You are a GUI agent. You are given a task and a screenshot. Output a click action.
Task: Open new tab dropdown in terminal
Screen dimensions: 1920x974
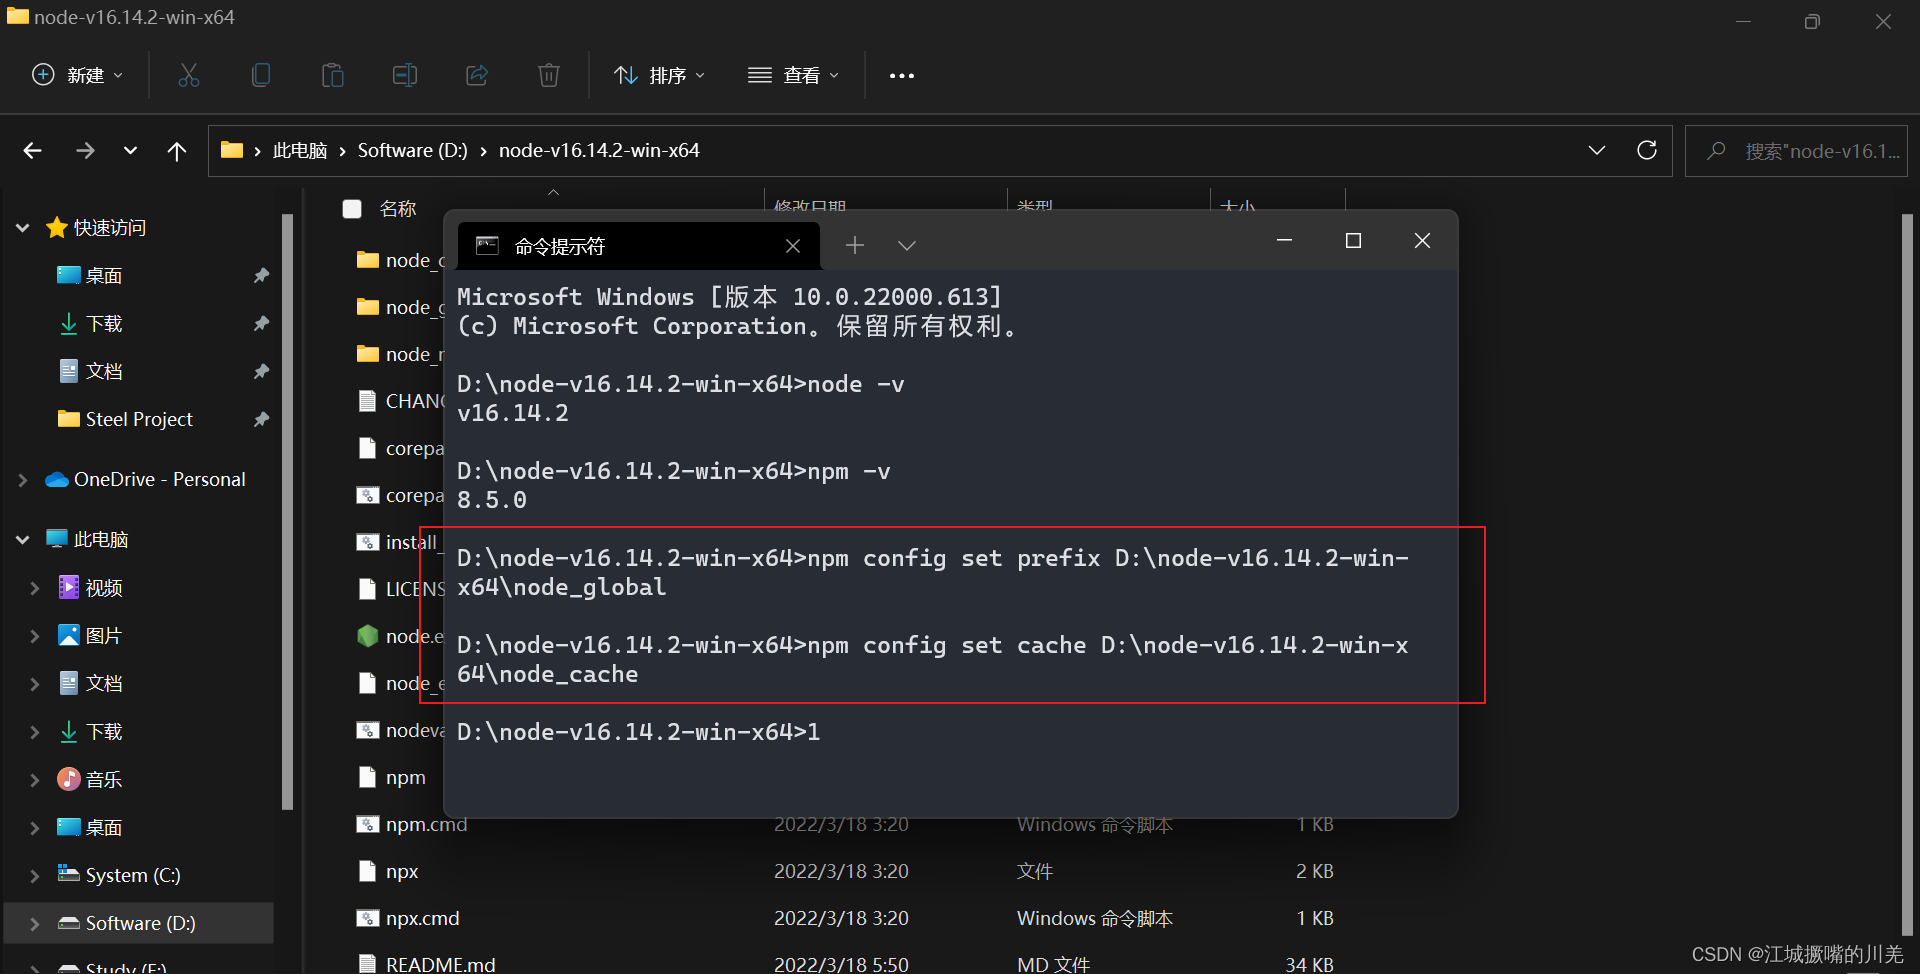(906, 246)
